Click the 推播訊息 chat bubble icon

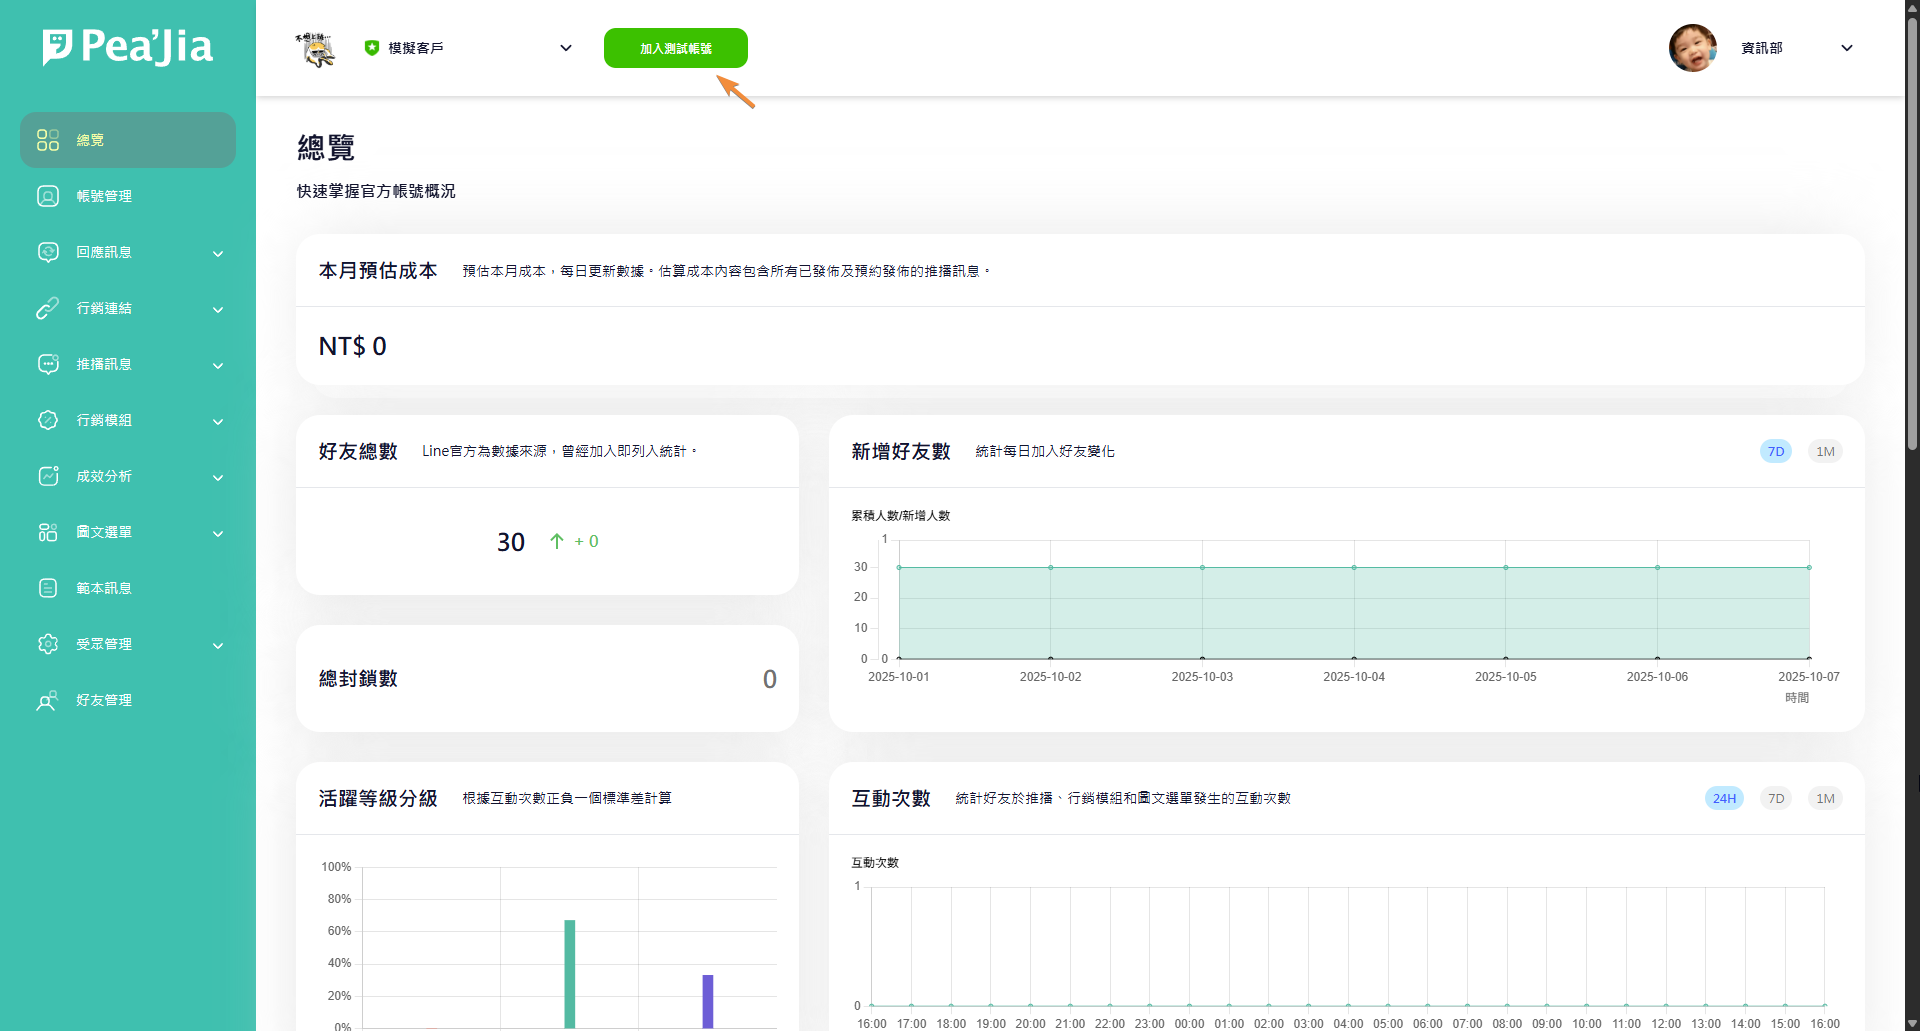48,364
